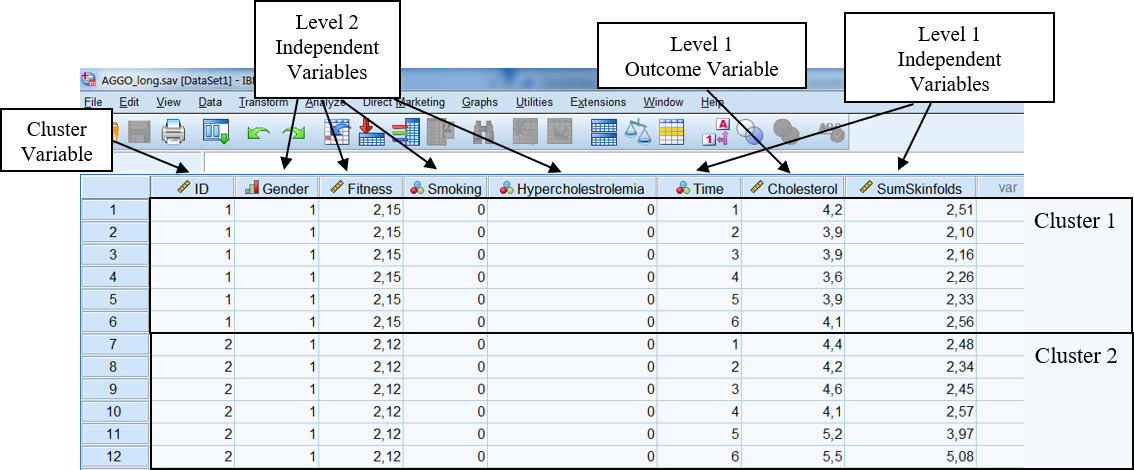Click the Go to variable icon

(x=371, y=132)
